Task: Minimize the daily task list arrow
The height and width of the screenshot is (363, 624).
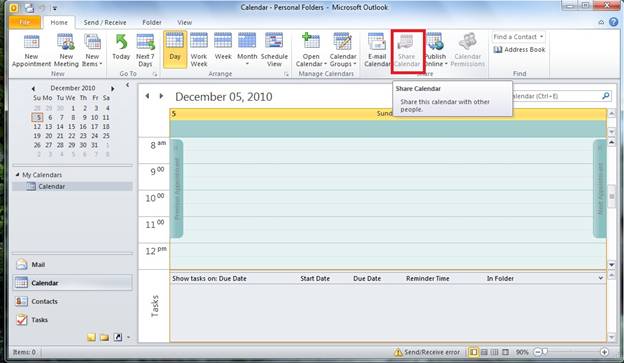Action: (x=601, y=278)
